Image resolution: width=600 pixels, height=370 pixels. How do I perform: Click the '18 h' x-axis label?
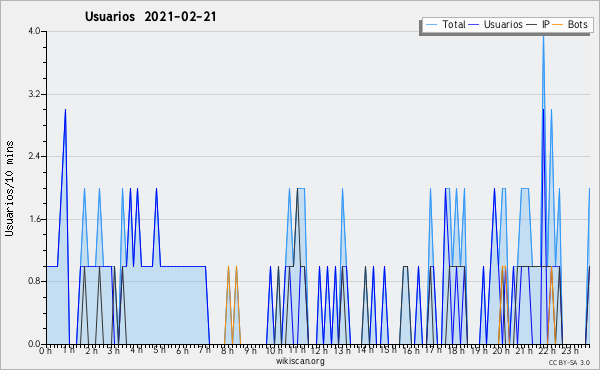coord(456,351)
